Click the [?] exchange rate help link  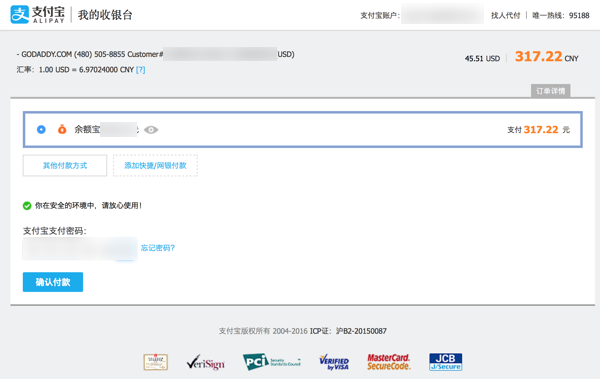click(140, 70)
